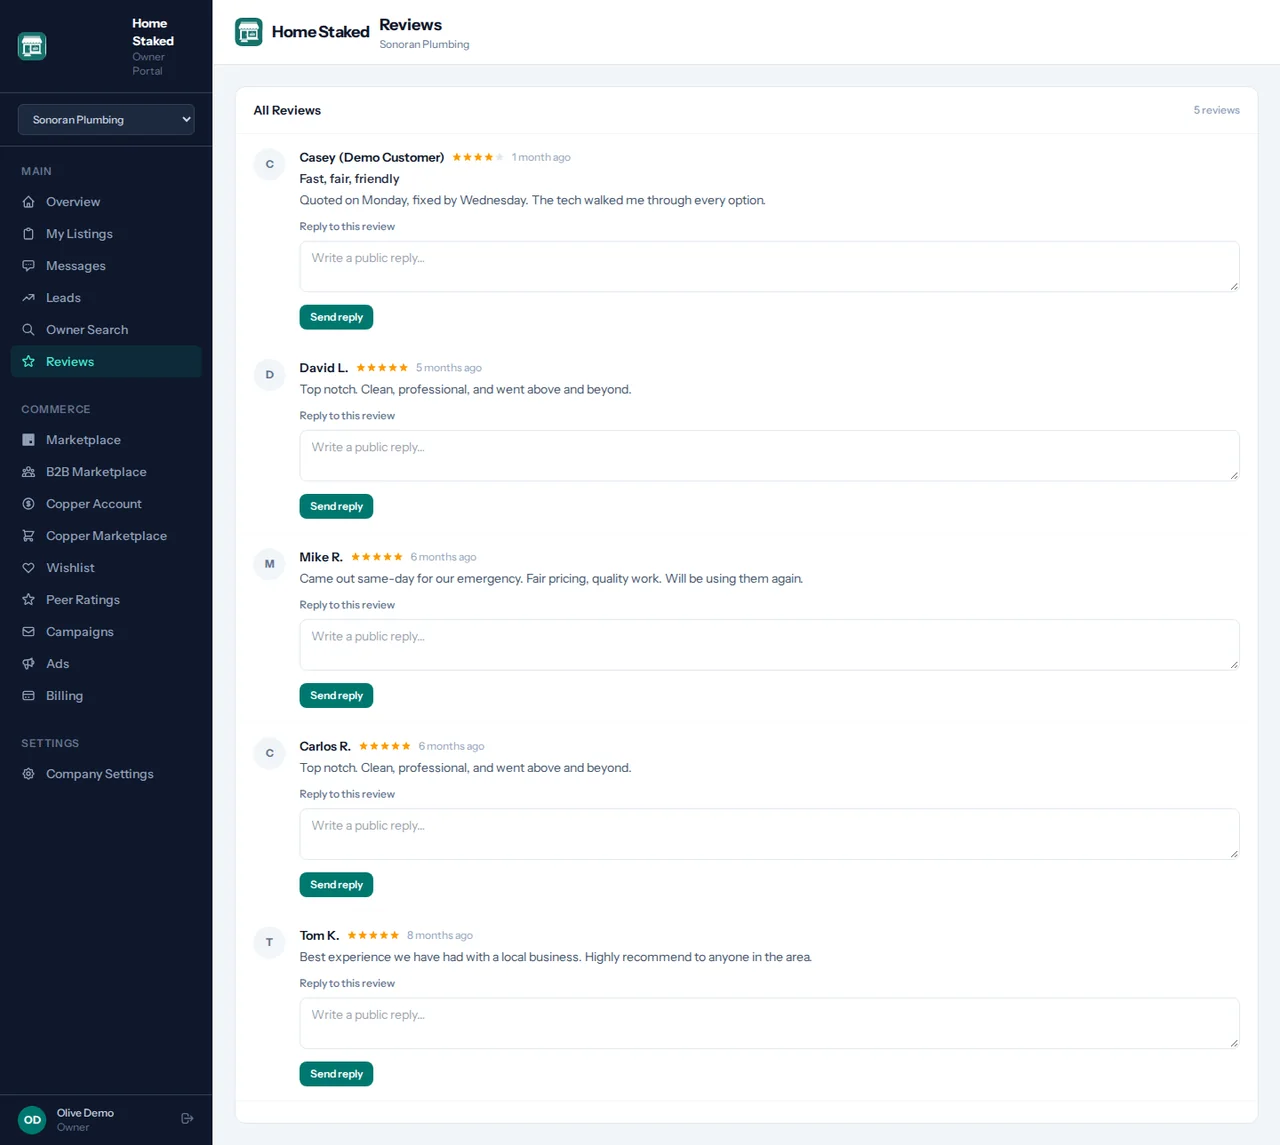Go to Peer Ratings
Screen dimensions: 1280x1145
(x=106, y=600)
